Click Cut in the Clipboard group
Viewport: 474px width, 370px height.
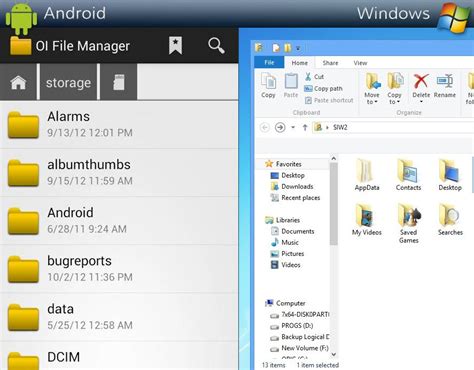click(314, 77)
